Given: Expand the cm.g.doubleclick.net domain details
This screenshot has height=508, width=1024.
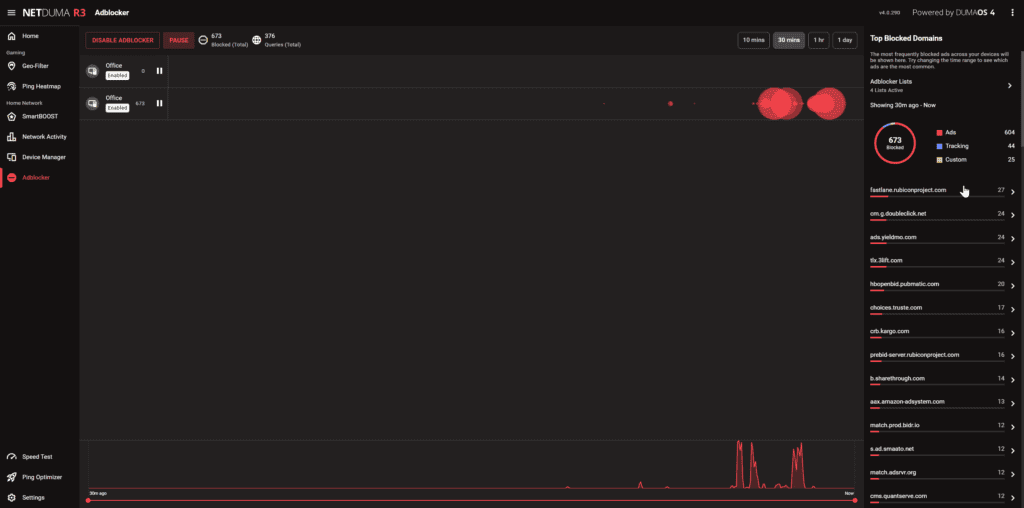Looking at the screenshot, I should coord(1012,215).
